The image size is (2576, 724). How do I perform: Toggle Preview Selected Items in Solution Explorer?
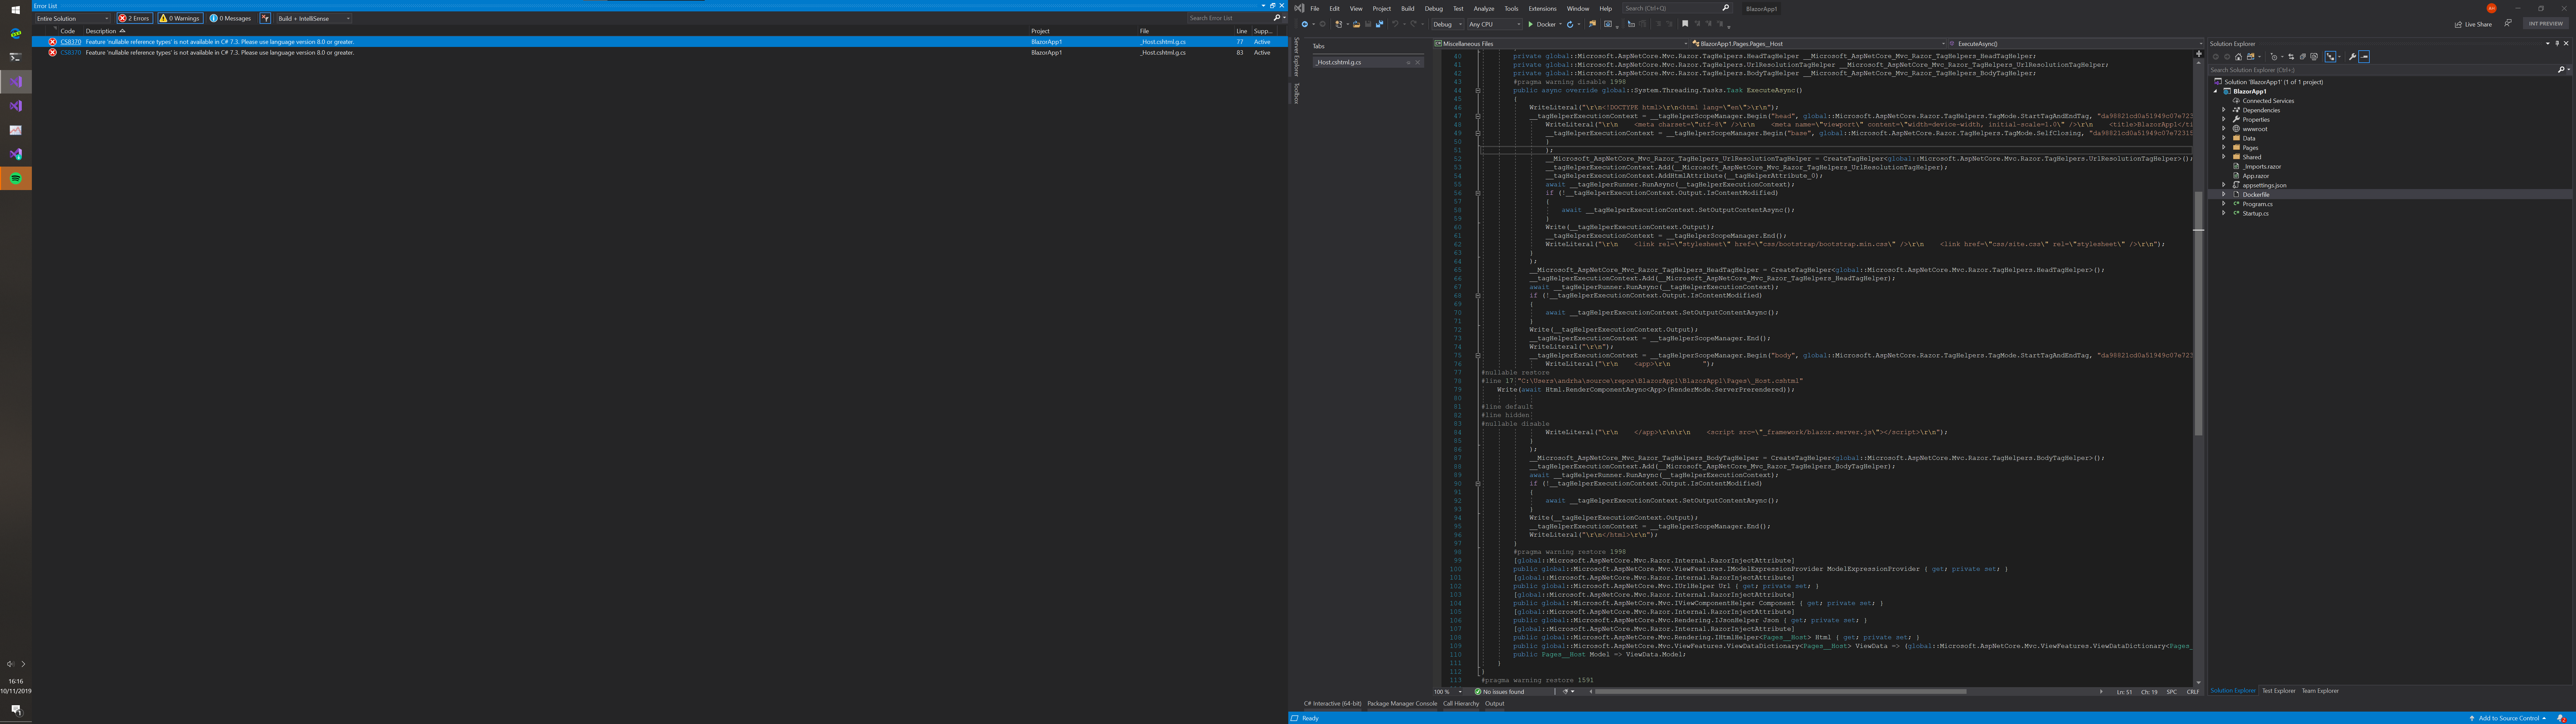point(2364,57)
